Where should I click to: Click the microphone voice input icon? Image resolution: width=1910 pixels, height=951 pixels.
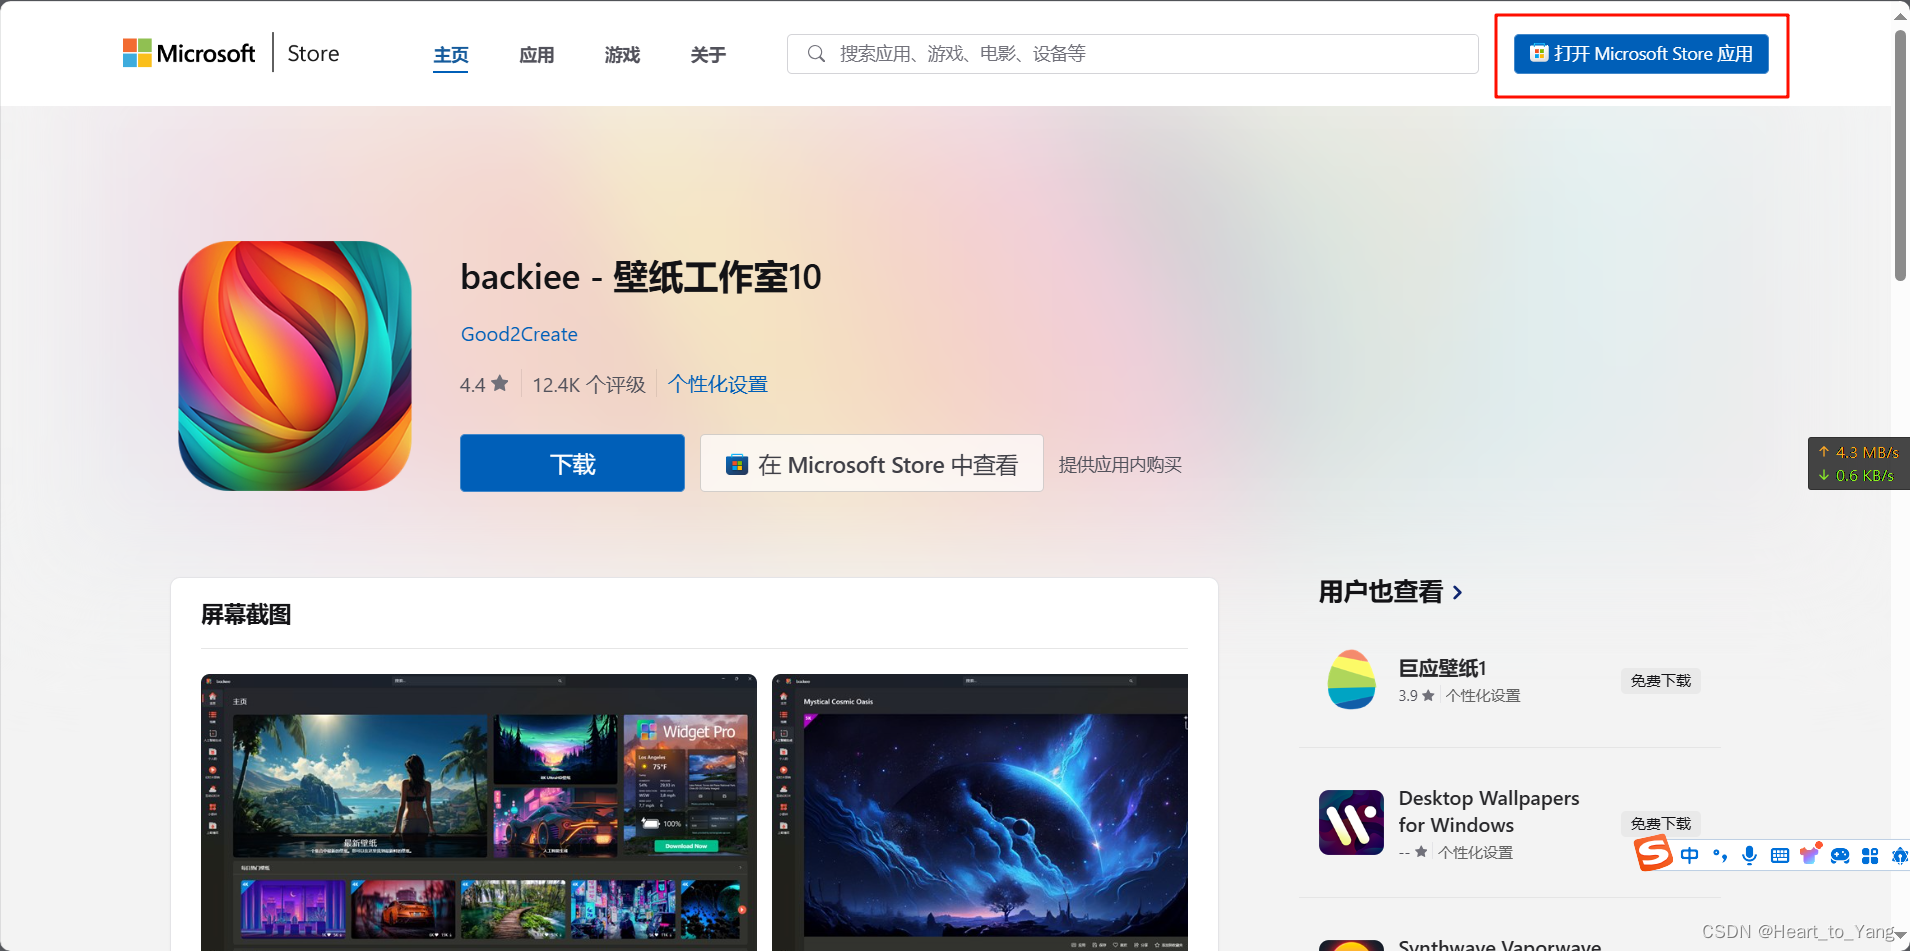1749,856
